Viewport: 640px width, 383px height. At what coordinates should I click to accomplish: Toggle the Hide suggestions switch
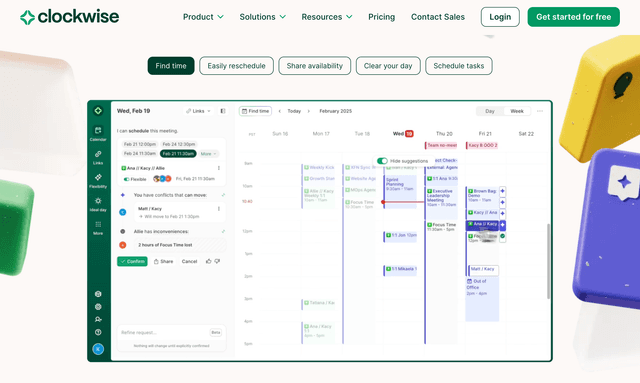pos(382,161)
